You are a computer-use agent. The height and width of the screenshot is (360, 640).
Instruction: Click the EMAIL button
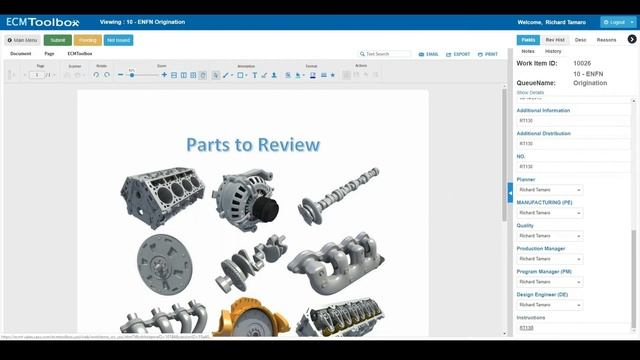coord(429,54)
